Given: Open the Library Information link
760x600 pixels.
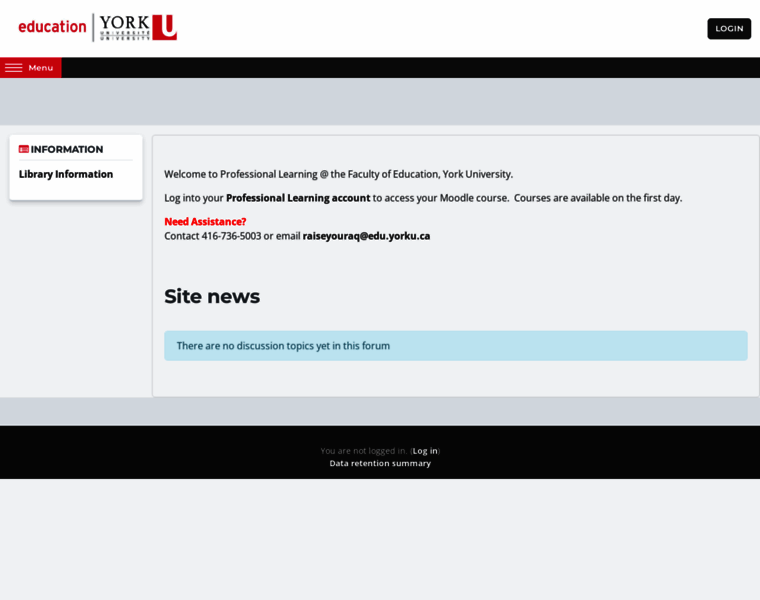Looking at the screenshot, I should point(66,174).
